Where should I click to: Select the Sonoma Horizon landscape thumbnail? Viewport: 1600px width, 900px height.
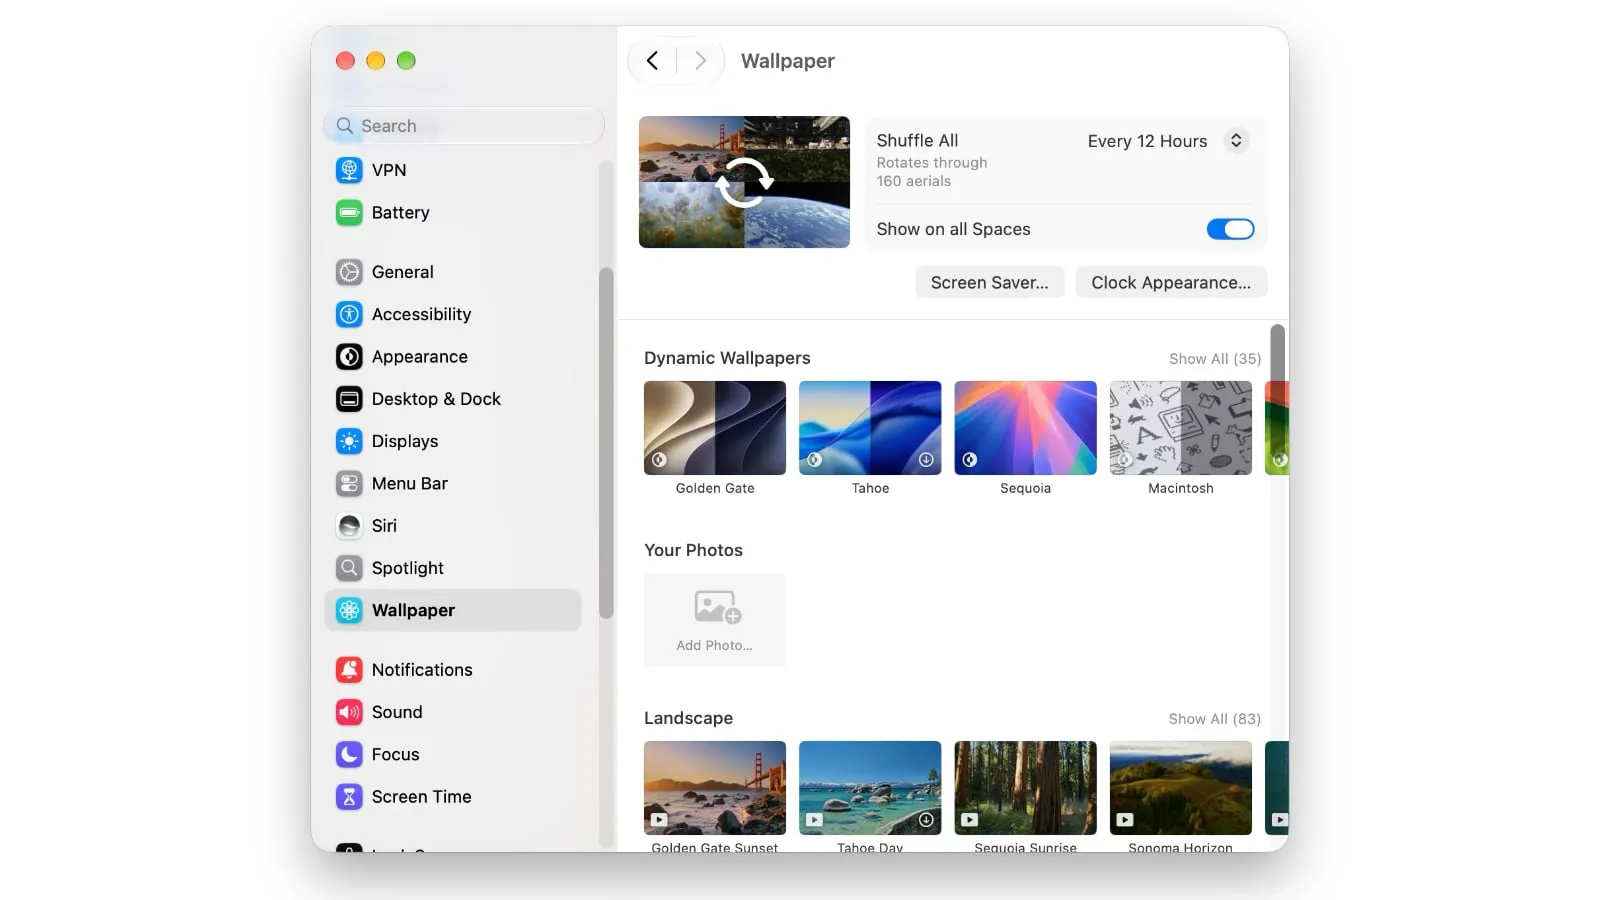coord(1181,788)
